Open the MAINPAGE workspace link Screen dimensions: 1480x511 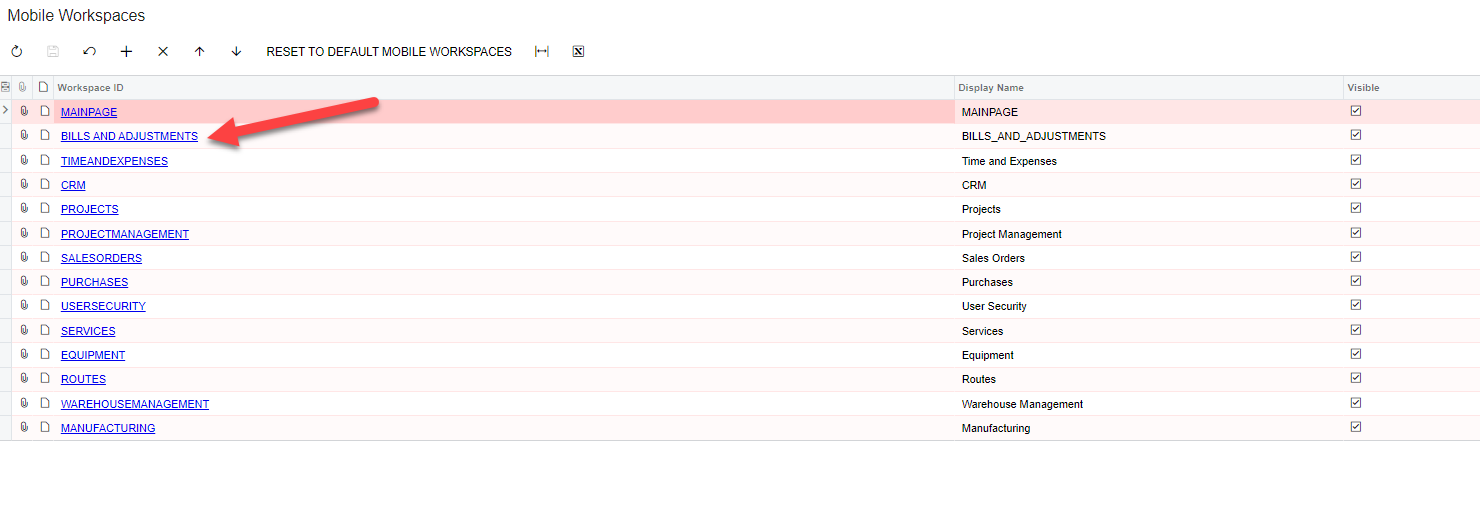89,112
